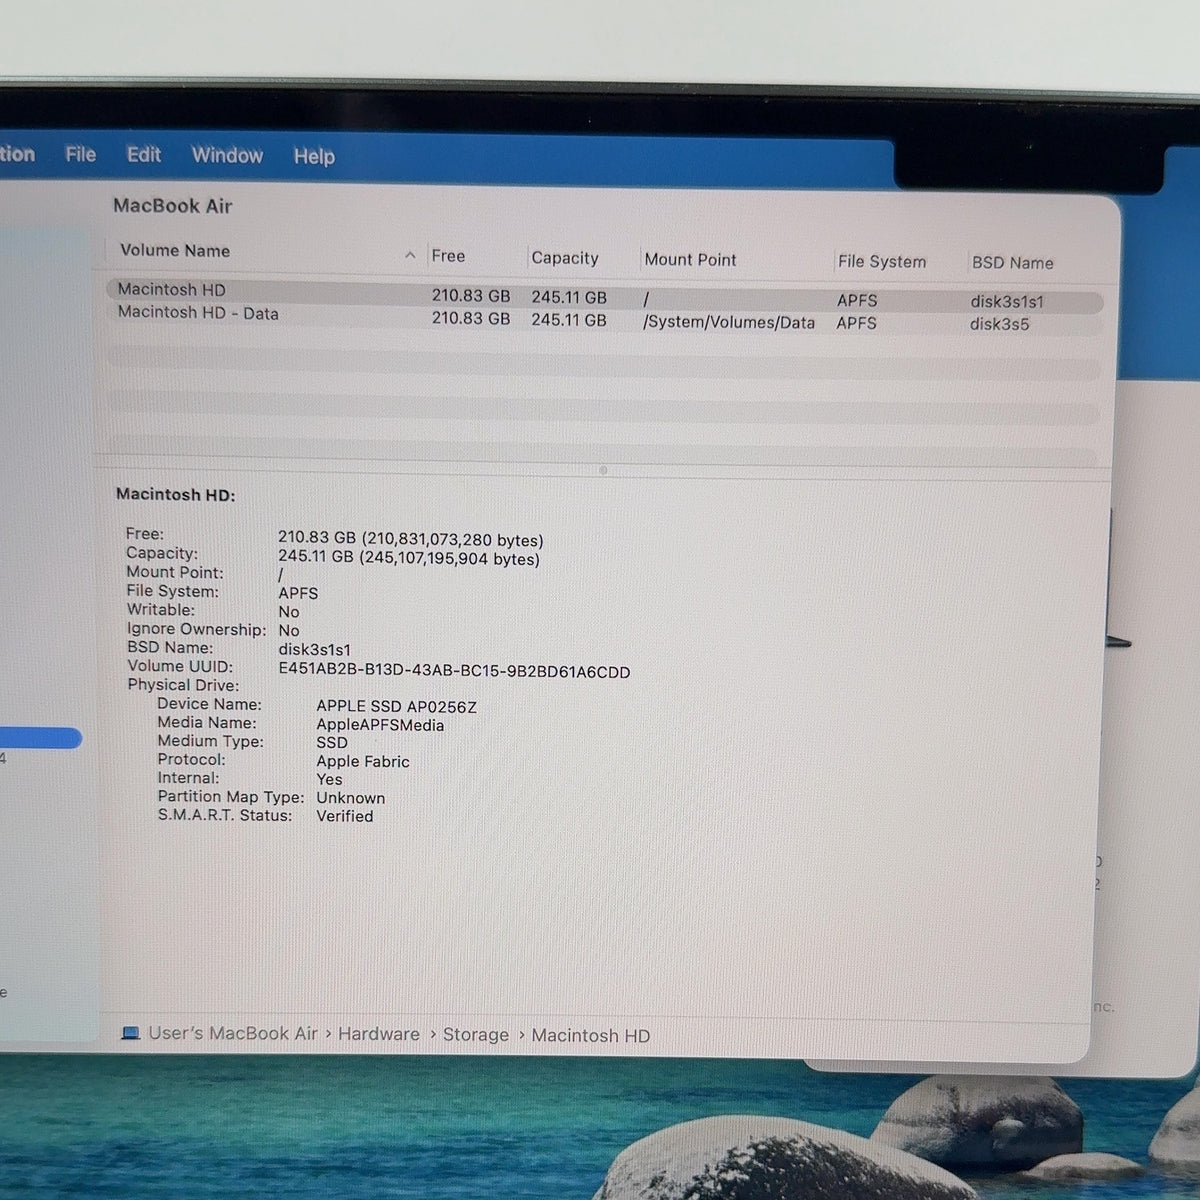
Task: Sort the list by Free column header
Action: (x=448, y=256)
